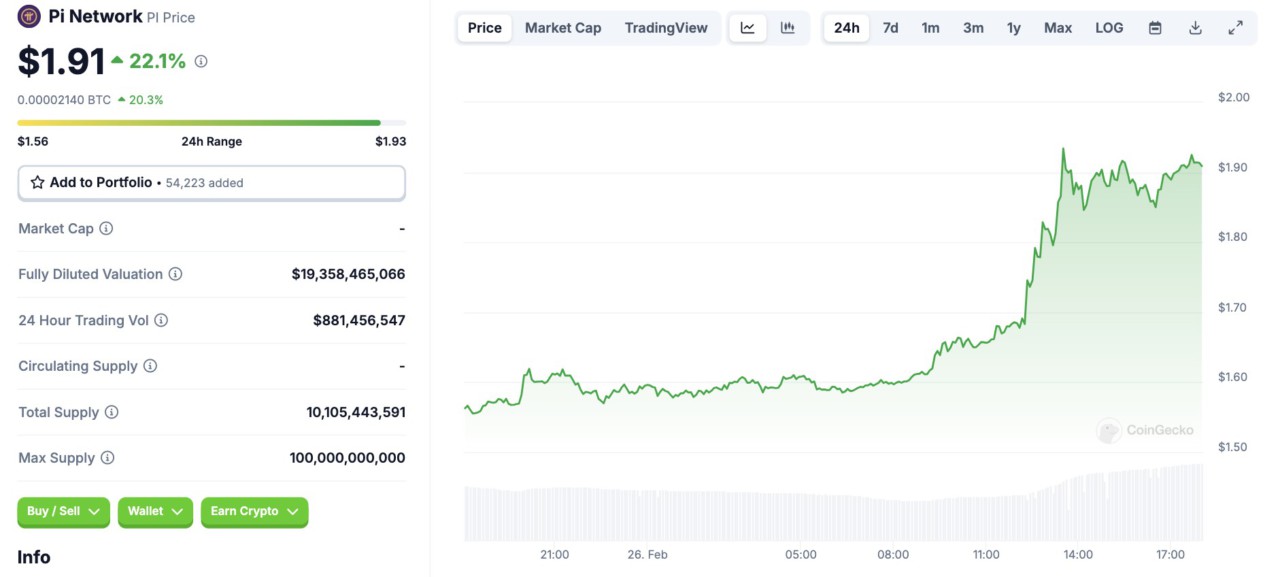Click Add to Portfolio
This screenshot has height=577, width=1280.
click(103, 182)
